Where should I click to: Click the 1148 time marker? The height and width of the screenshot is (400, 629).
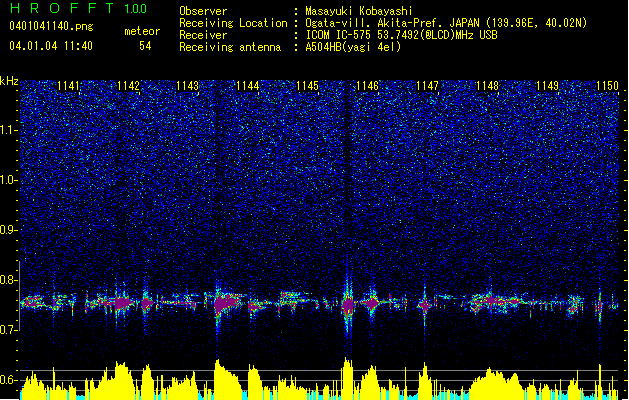click(x=487, y=86)
